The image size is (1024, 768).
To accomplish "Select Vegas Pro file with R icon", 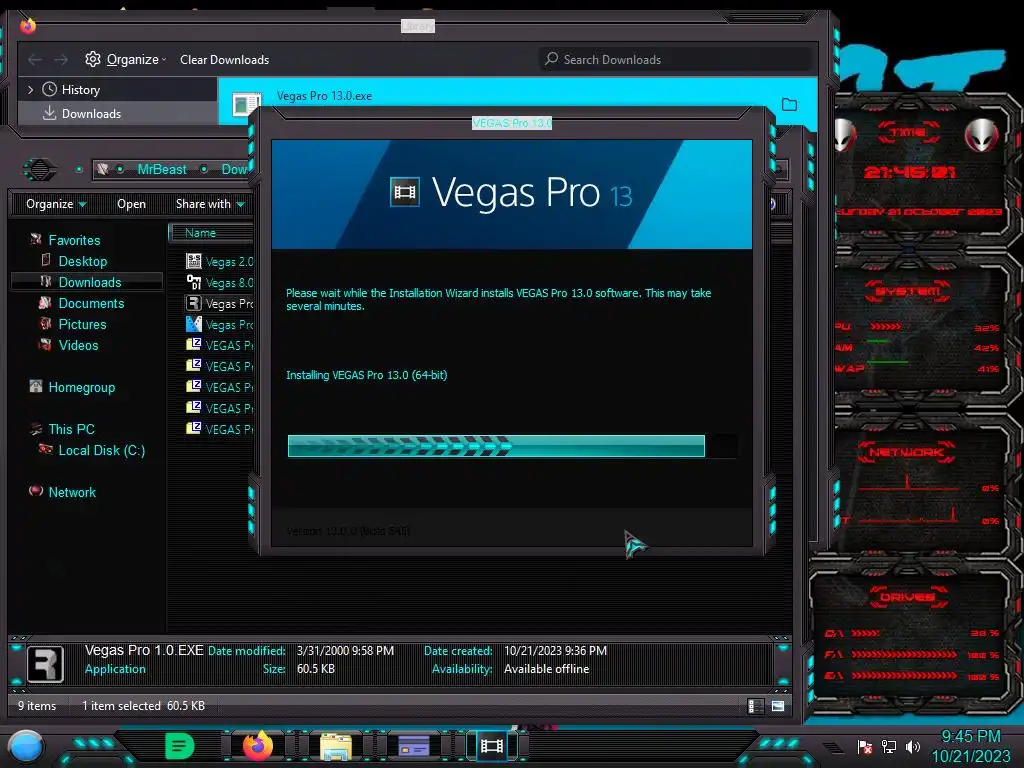I will click(x=193, y=303).
